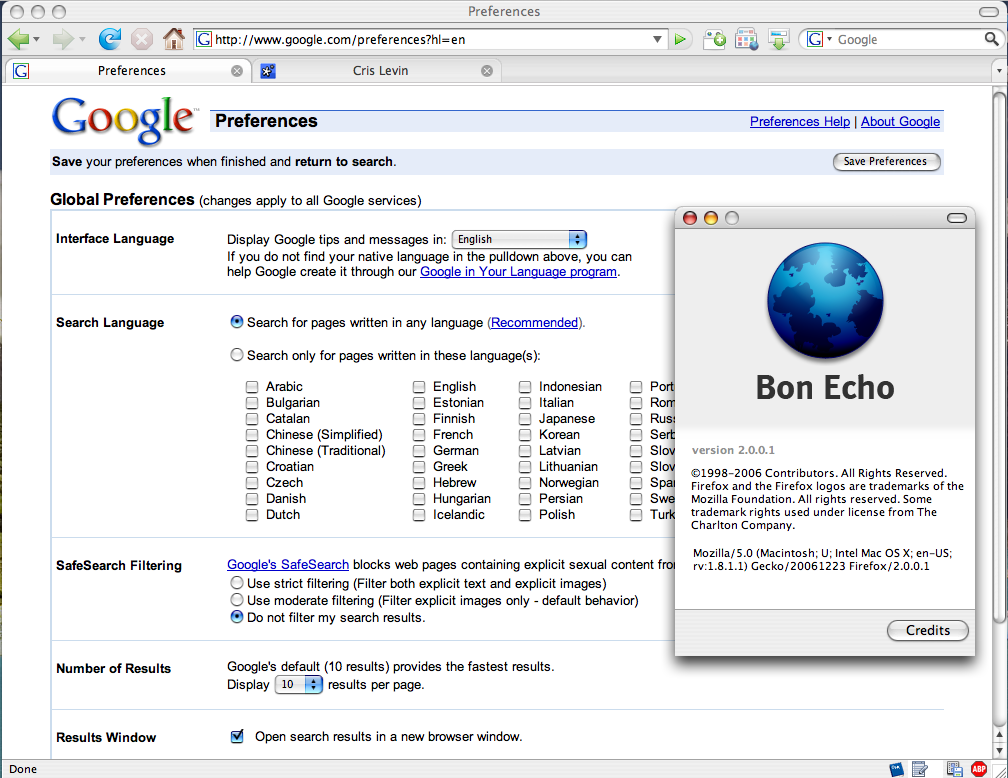
Task: Open the Adblock Plus ABP icon
Action: point(979,768)
